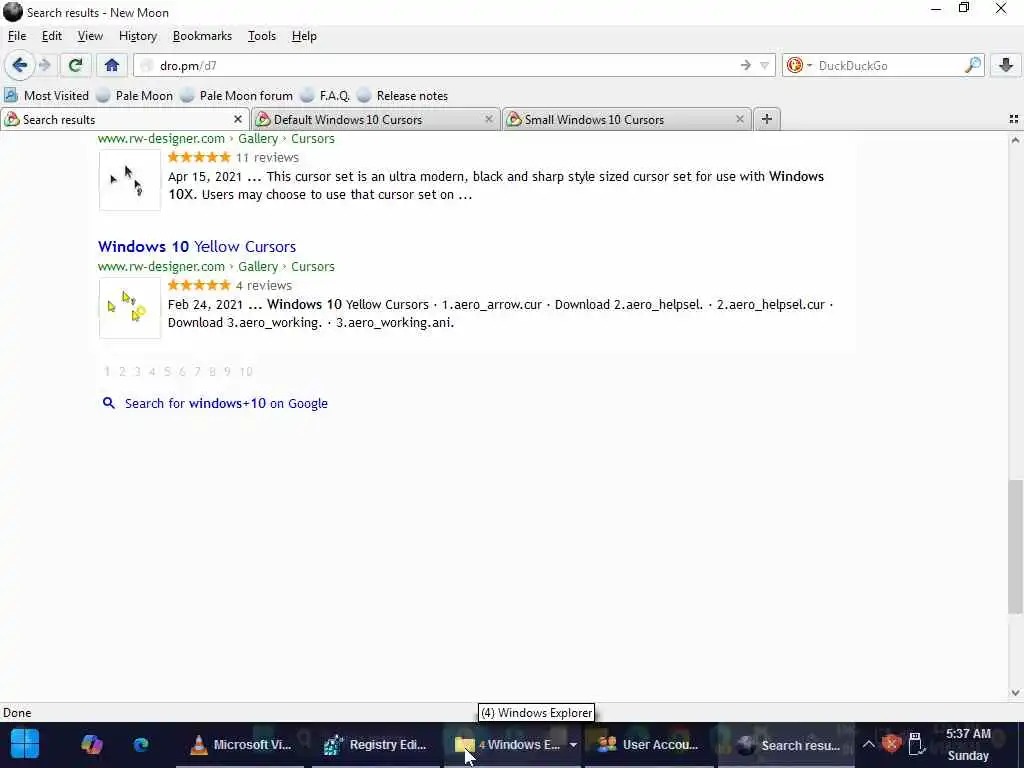Open www.rw-designer.com link above Yellow Cursors
This screenshot has height=768, width=1024.
pos(161,266)
